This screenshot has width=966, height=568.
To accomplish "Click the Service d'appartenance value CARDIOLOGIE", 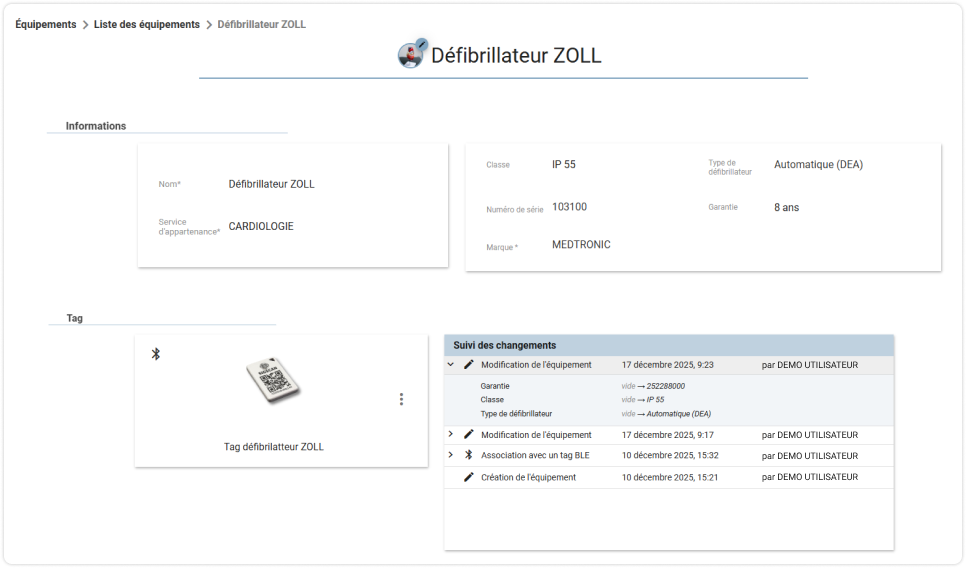I will (261, 226).
